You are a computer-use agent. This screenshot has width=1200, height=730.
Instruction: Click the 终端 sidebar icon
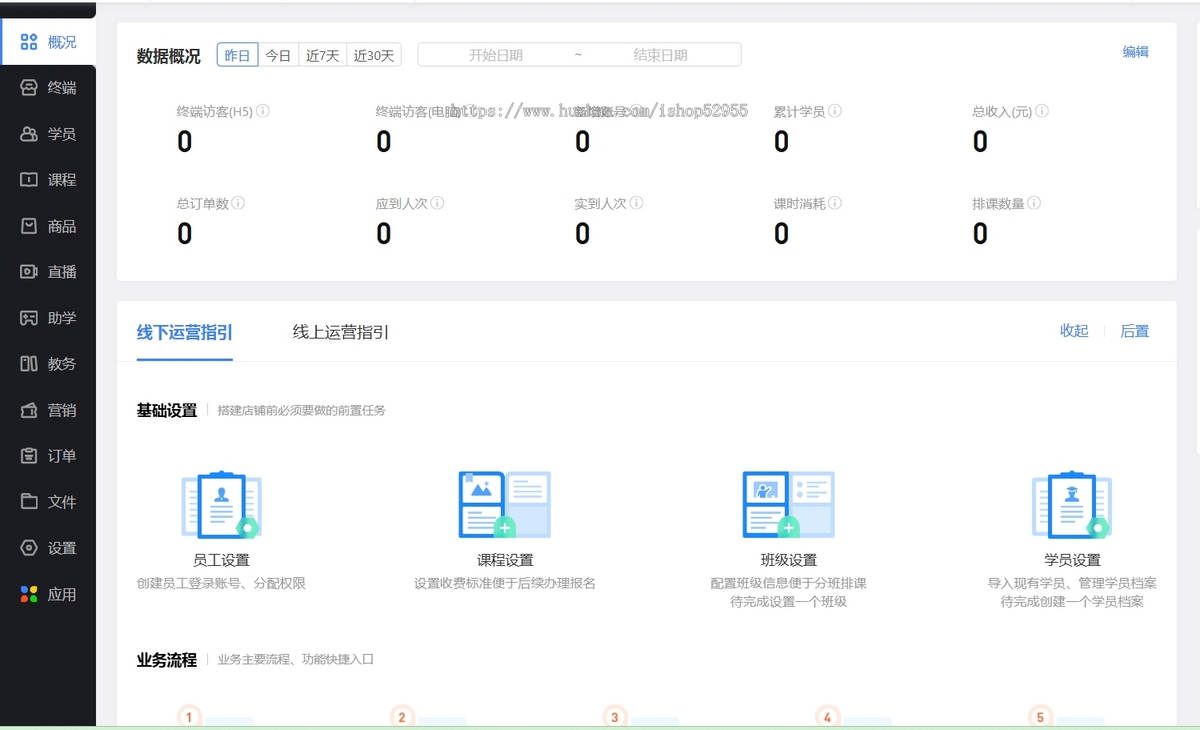click(x=29, y=88)
